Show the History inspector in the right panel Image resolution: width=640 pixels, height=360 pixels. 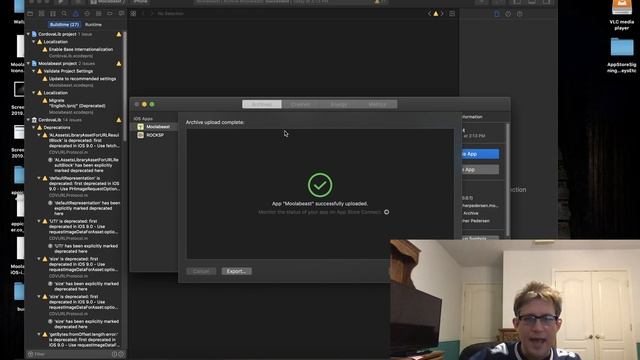[508, 14]
